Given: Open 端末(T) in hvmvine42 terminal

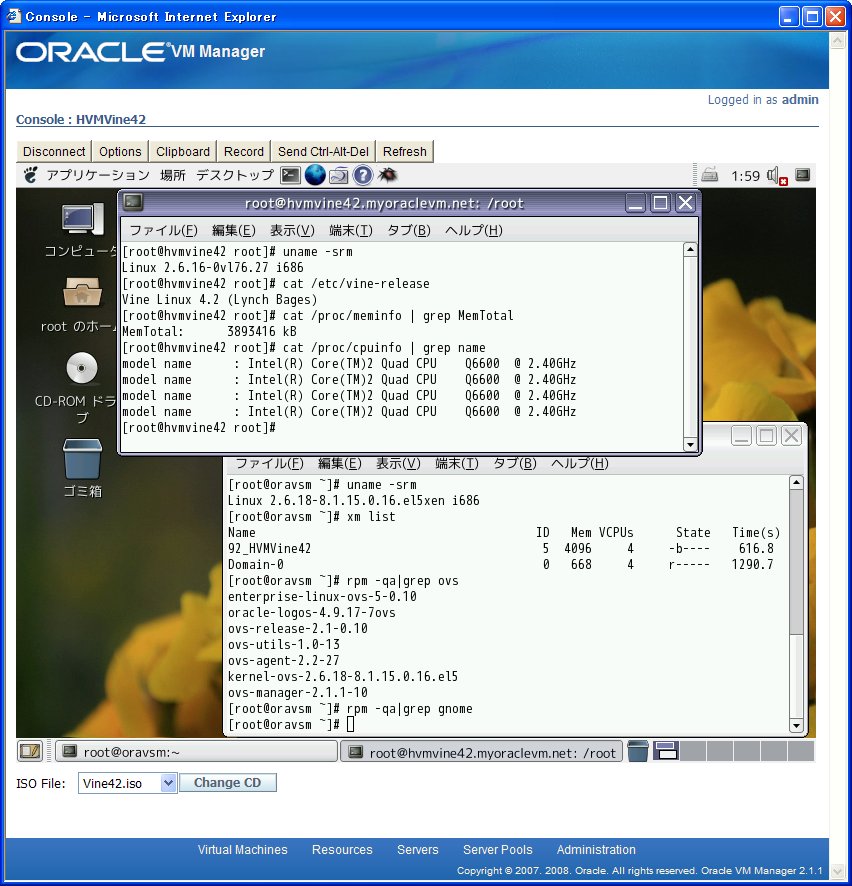Looking at the screenshot, I should 351,231.
